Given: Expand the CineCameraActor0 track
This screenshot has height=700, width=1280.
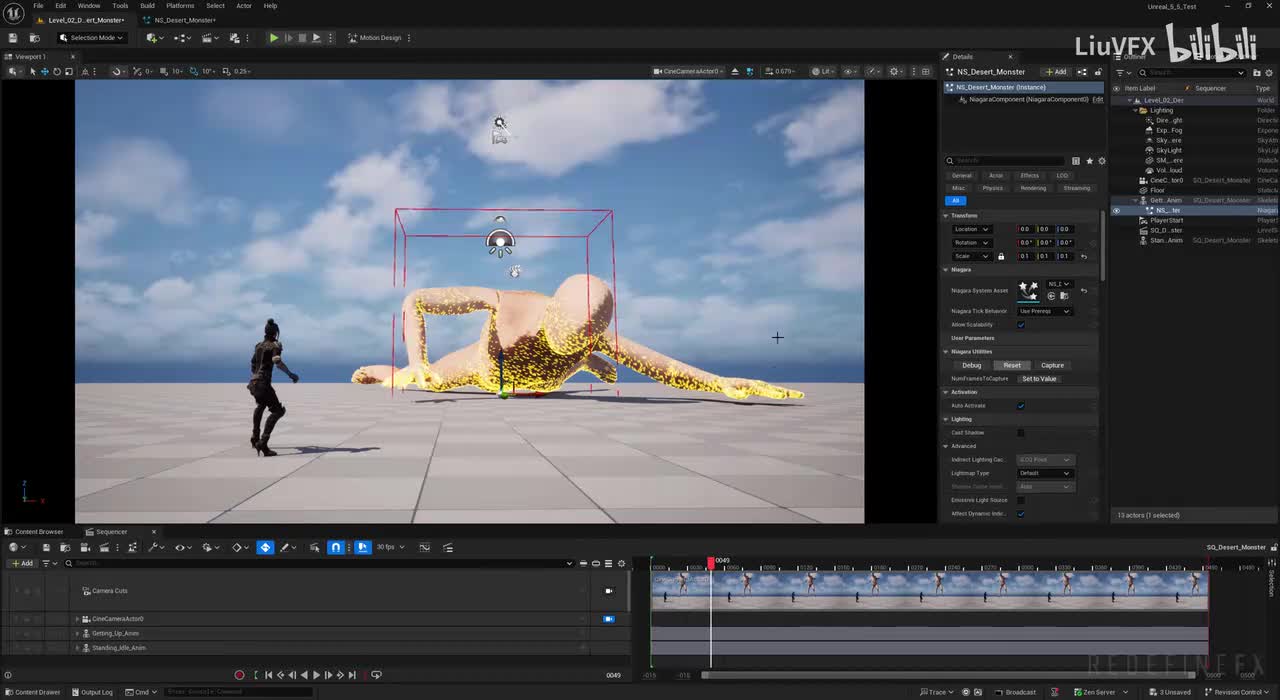Looking at the screenshot, I should [77, 619].
